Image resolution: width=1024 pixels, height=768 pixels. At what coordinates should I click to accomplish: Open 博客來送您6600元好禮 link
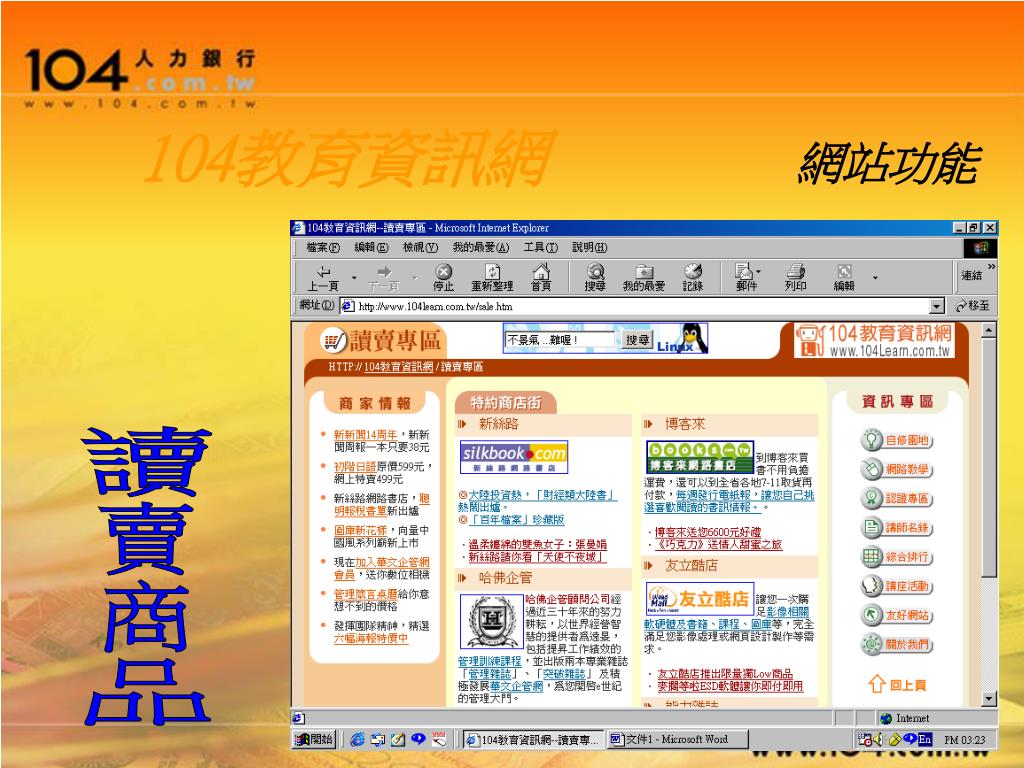(x=708, y=532)
